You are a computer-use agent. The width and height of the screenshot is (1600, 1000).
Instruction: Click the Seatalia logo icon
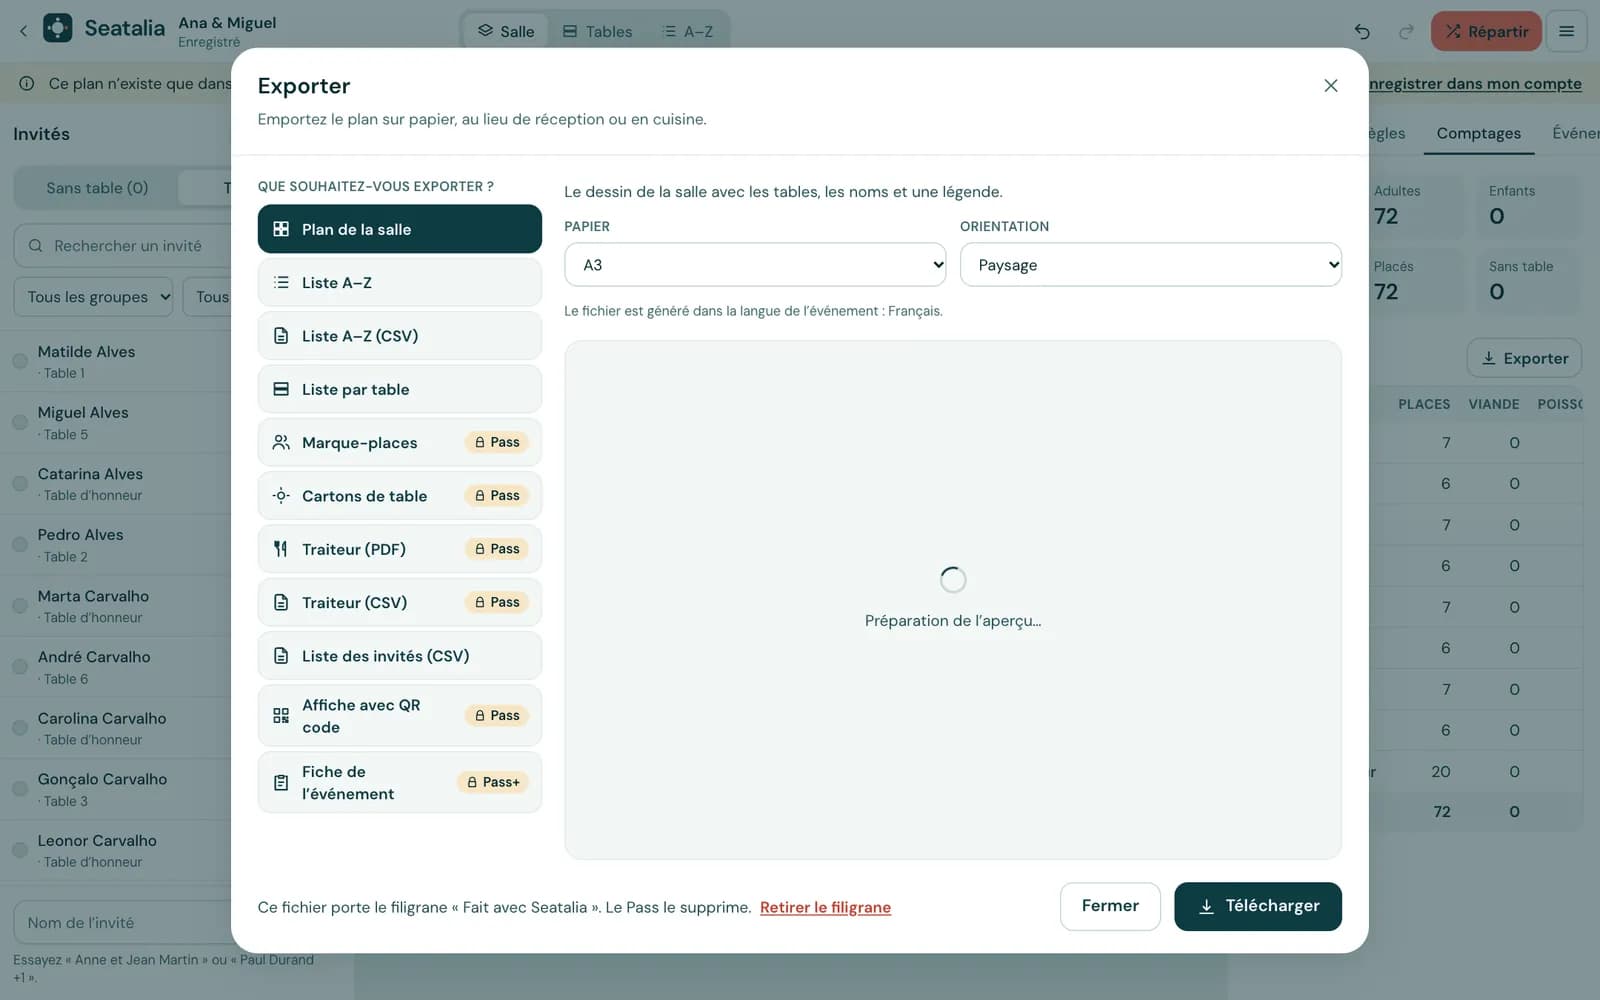[58, 28]
